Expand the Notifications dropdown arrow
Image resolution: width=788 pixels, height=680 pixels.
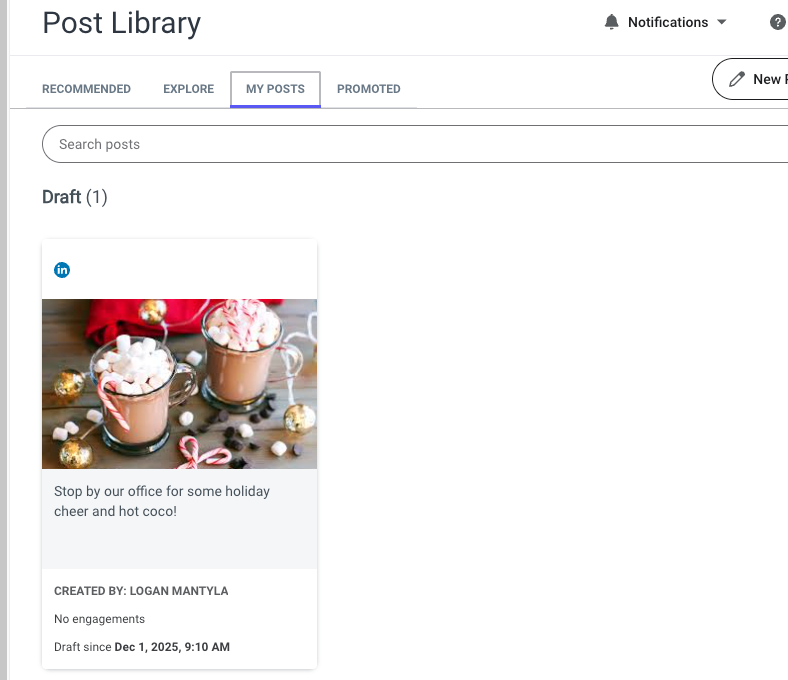[x=722, y=22]
